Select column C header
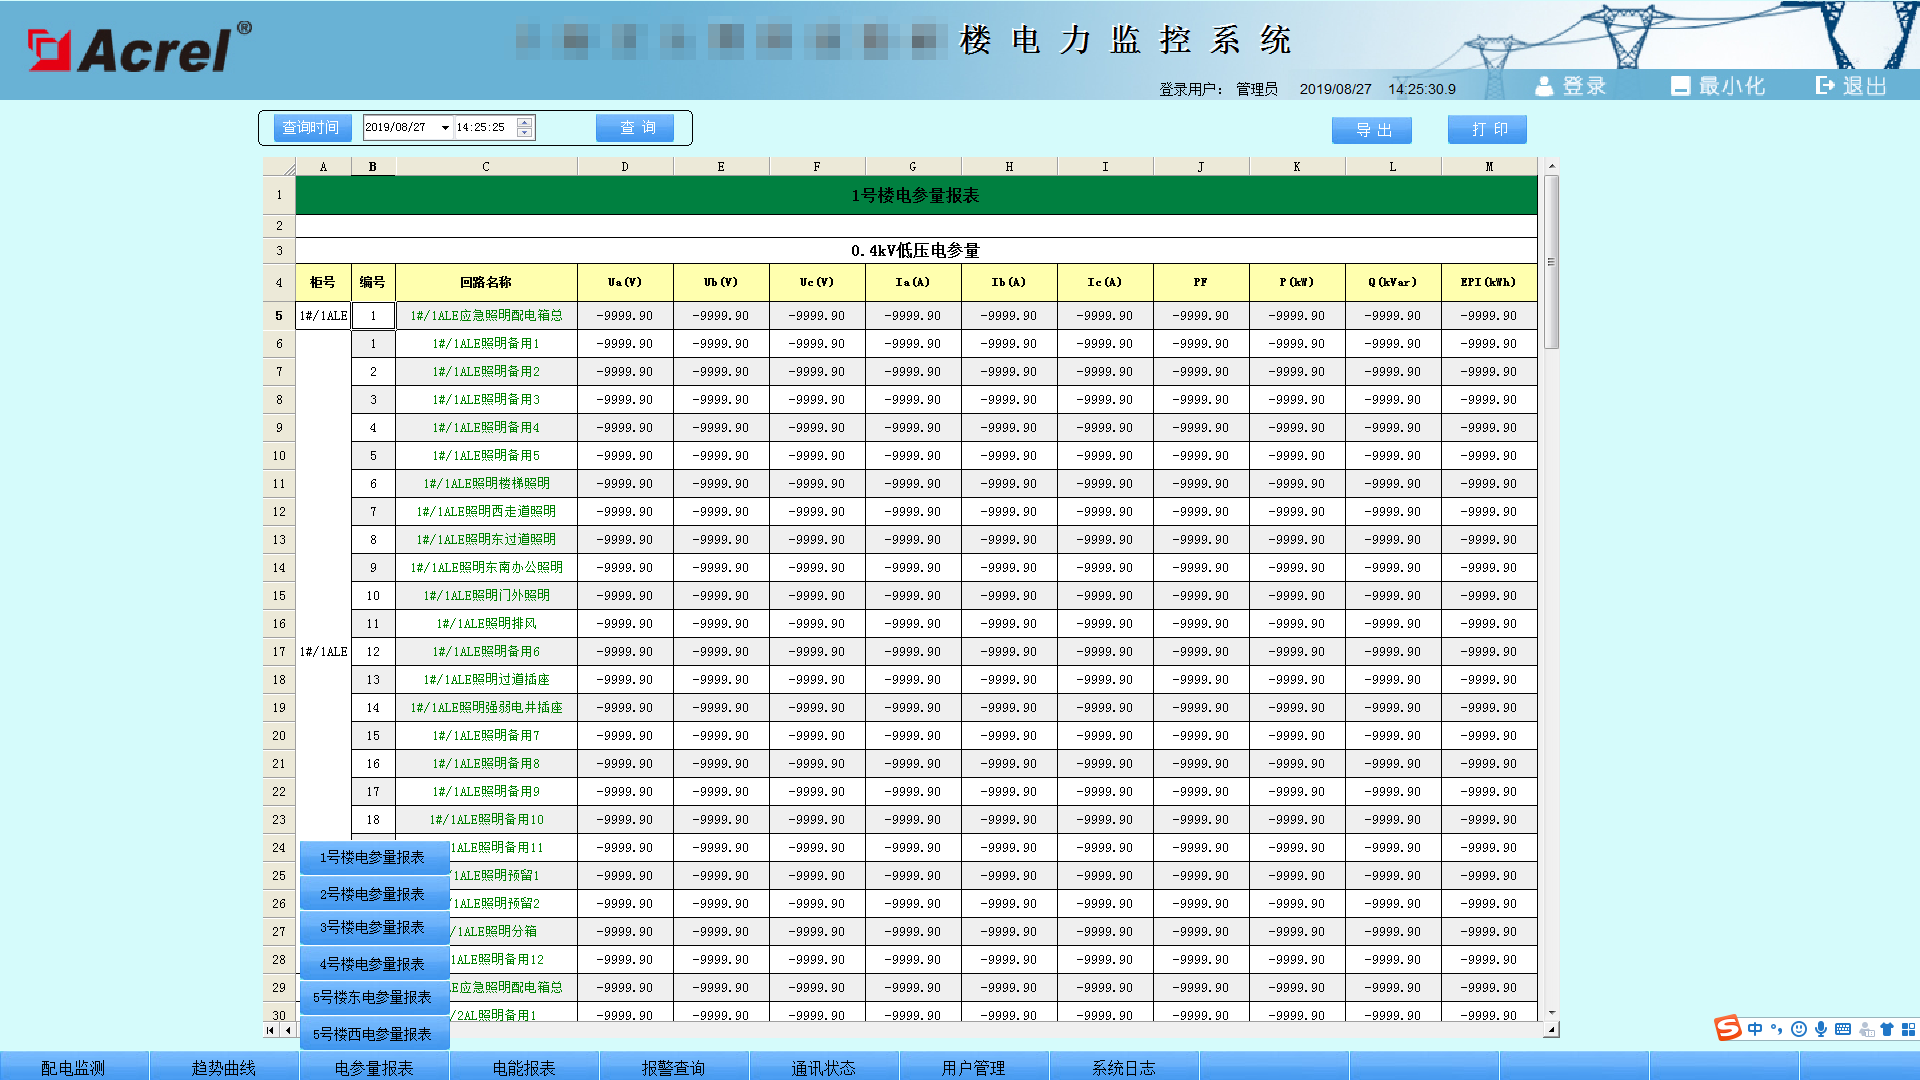Image resolution: width=1920 pixels, height=1080 pixels. pos(486,167)
